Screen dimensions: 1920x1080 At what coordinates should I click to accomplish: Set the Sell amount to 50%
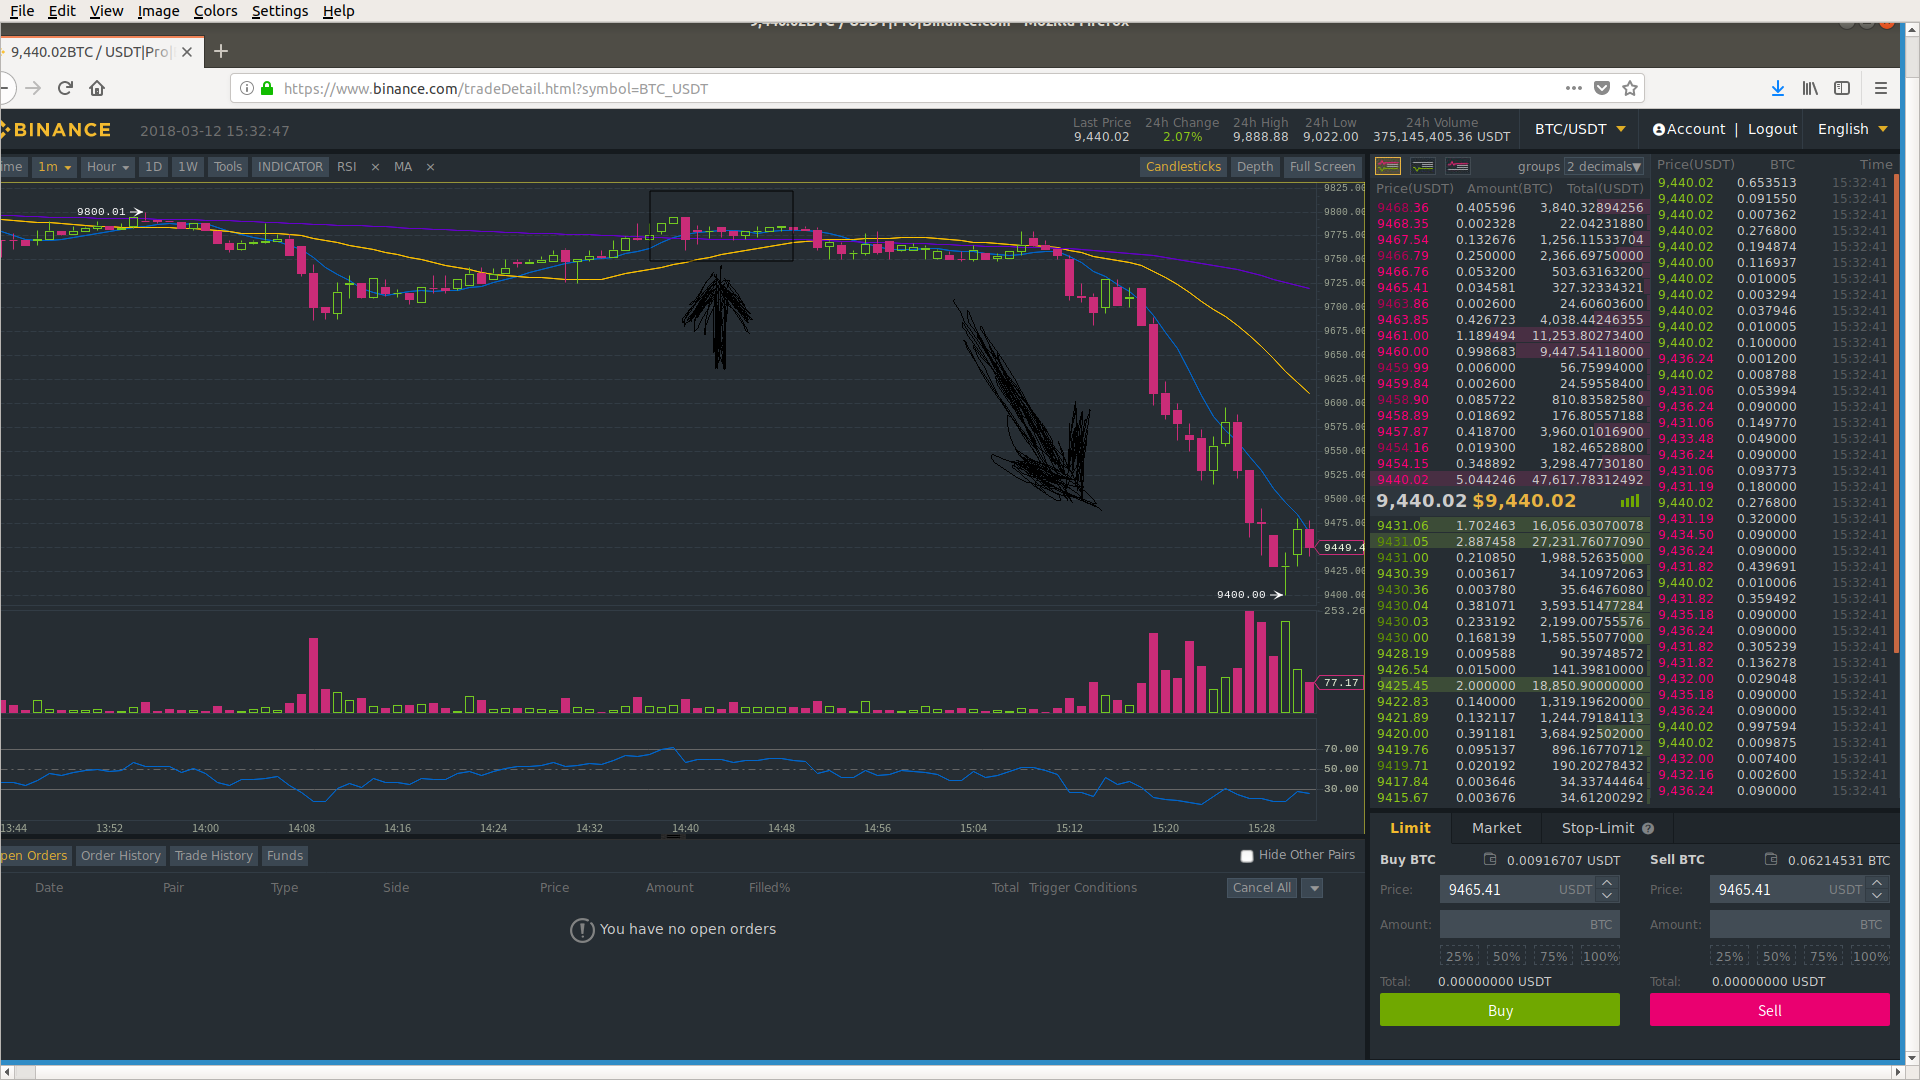coord(1776,957)
